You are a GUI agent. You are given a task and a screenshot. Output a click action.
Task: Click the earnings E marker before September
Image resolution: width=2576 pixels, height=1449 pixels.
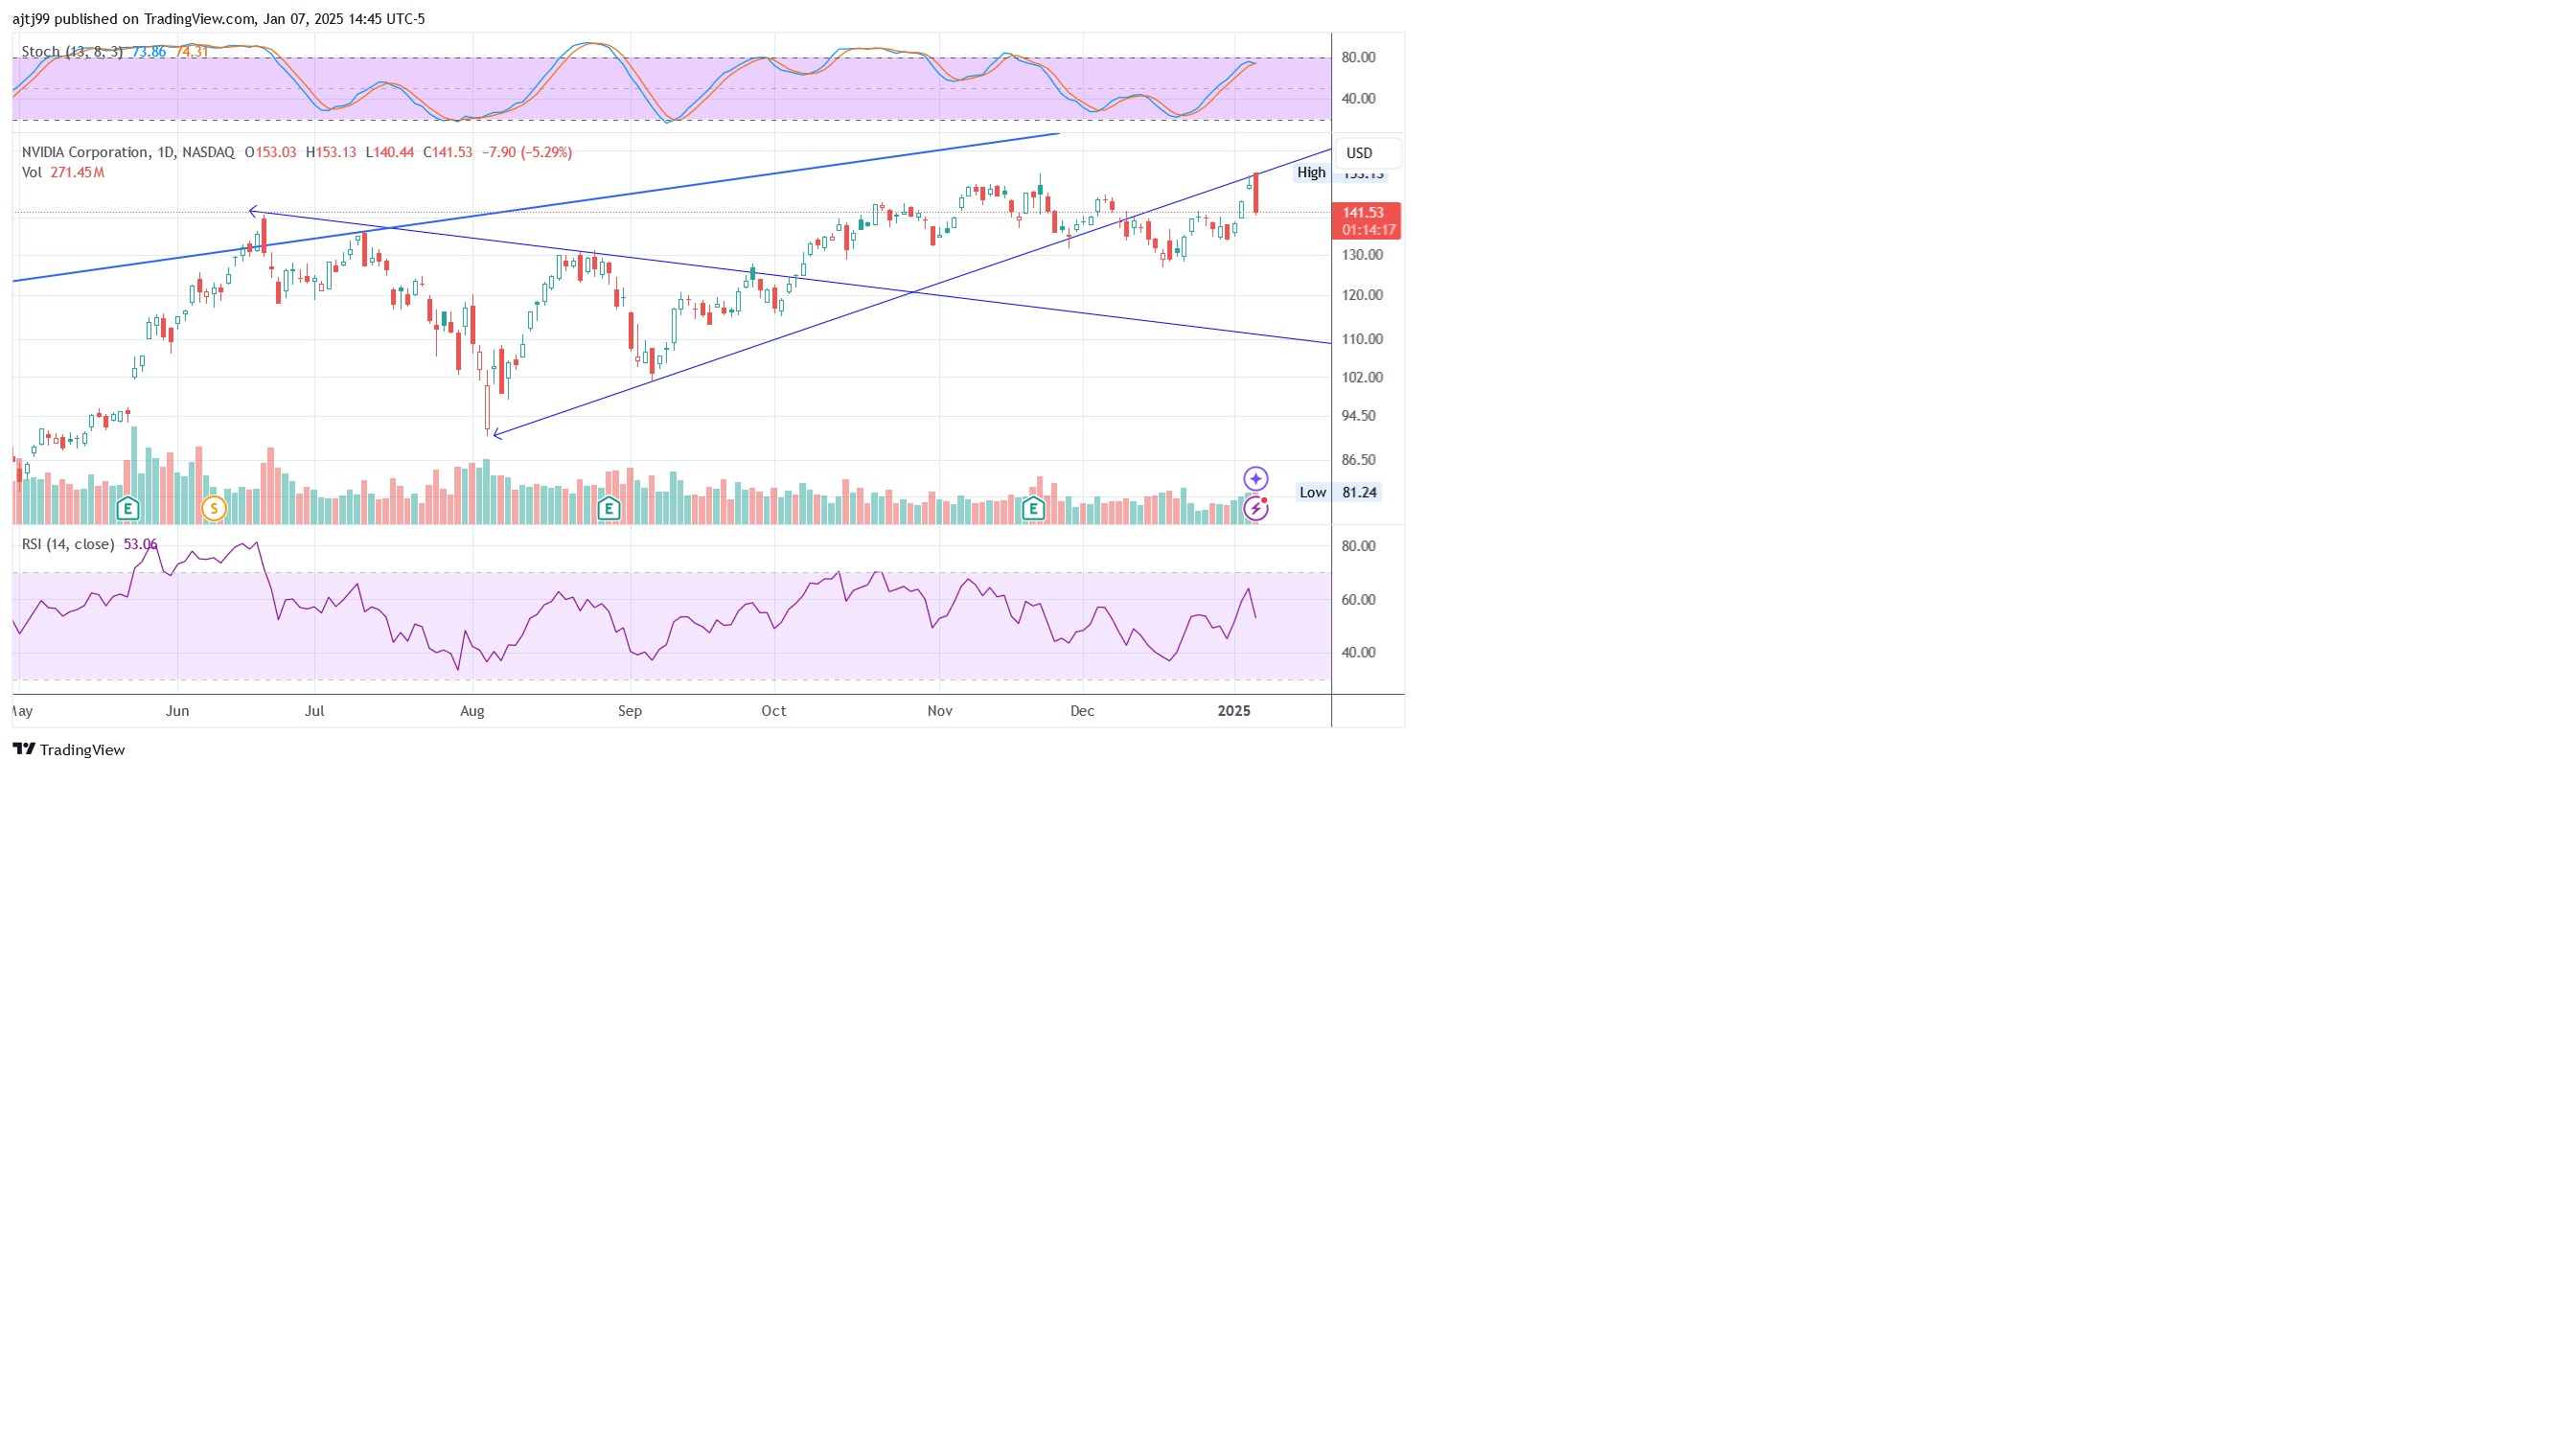point(608,509)
